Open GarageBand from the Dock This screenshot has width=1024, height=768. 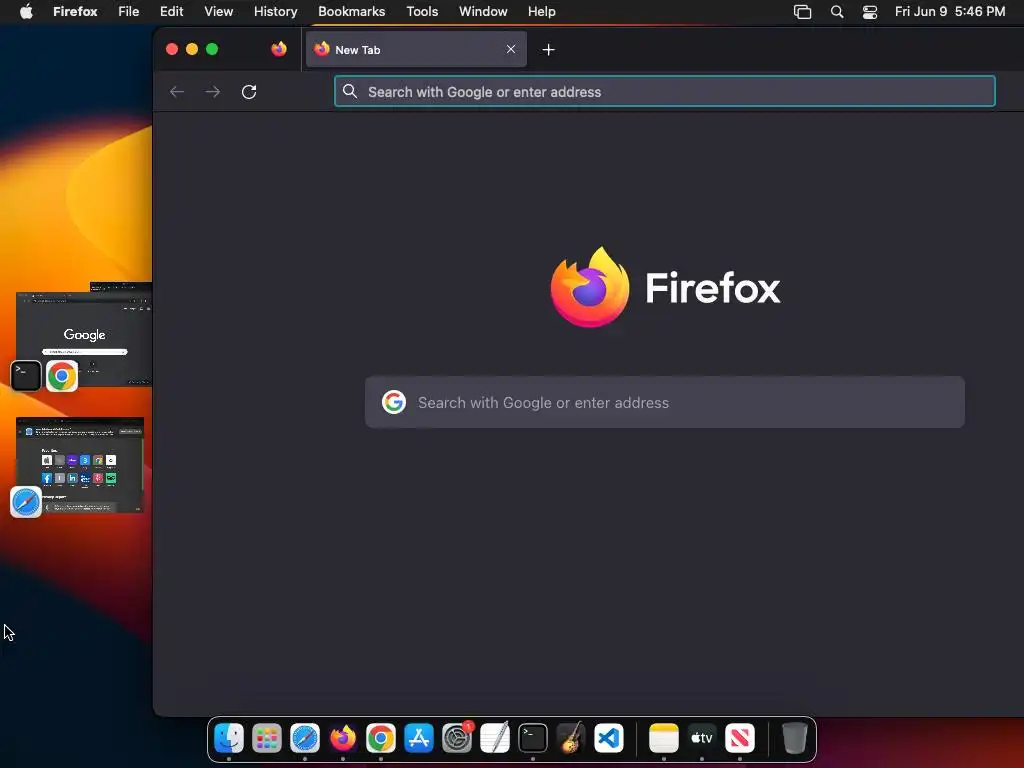pos(571,739)
